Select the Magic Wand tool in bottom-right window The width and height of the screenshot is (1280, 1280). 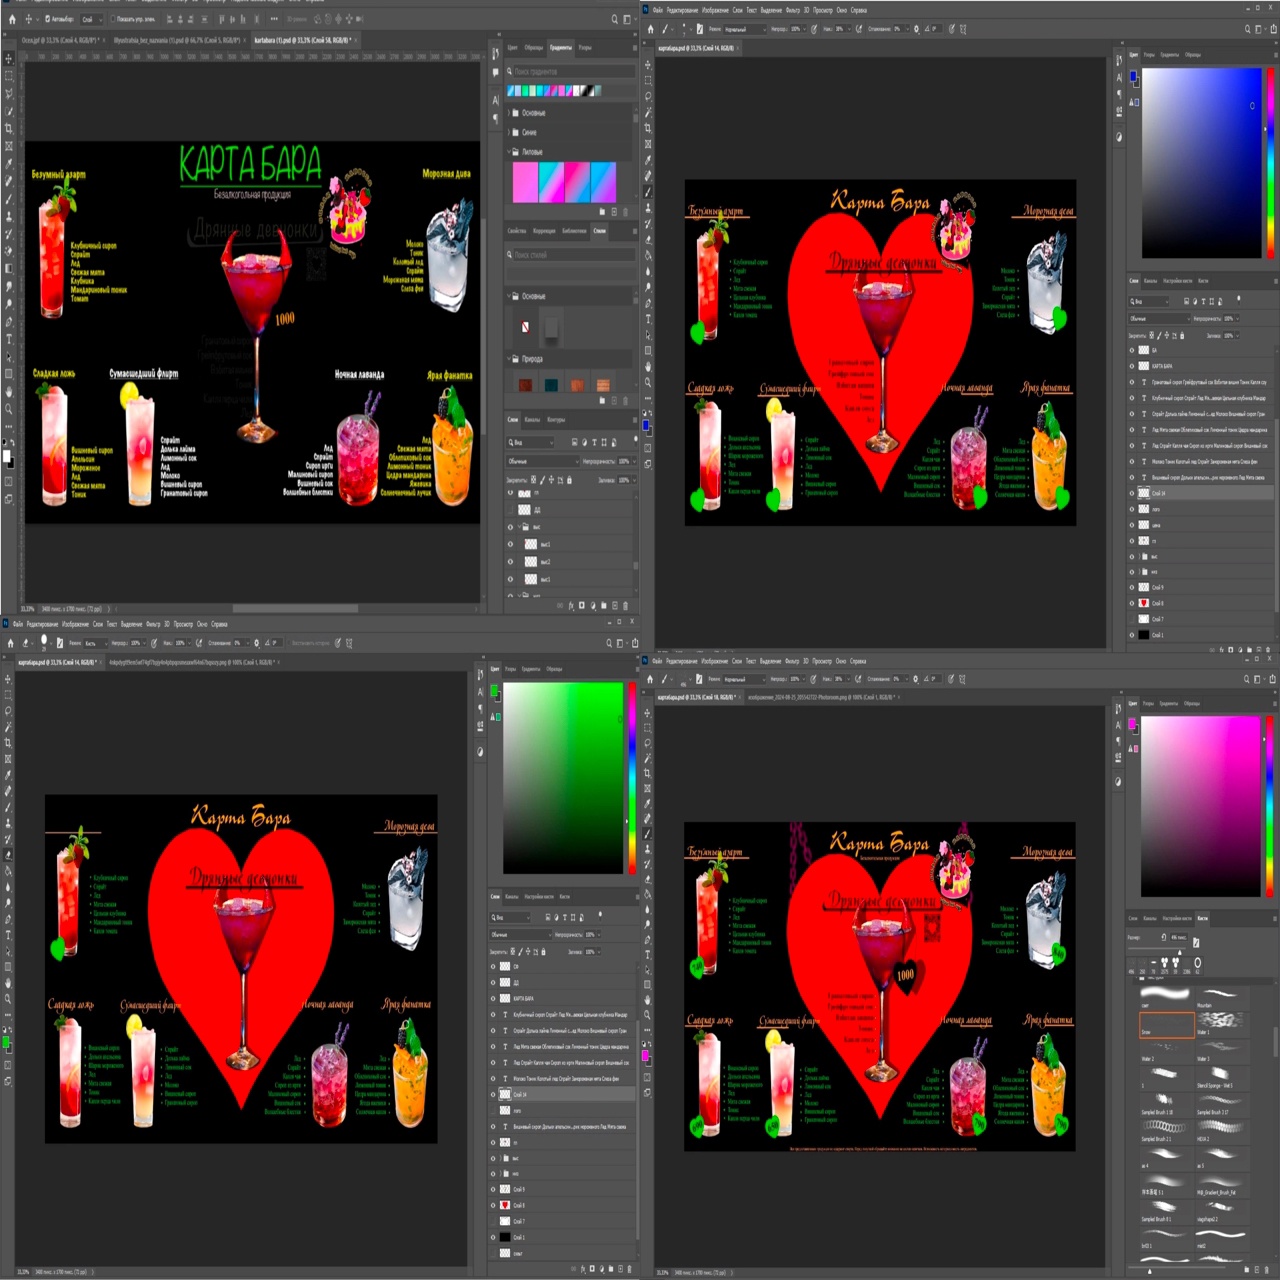pos(648,758)
